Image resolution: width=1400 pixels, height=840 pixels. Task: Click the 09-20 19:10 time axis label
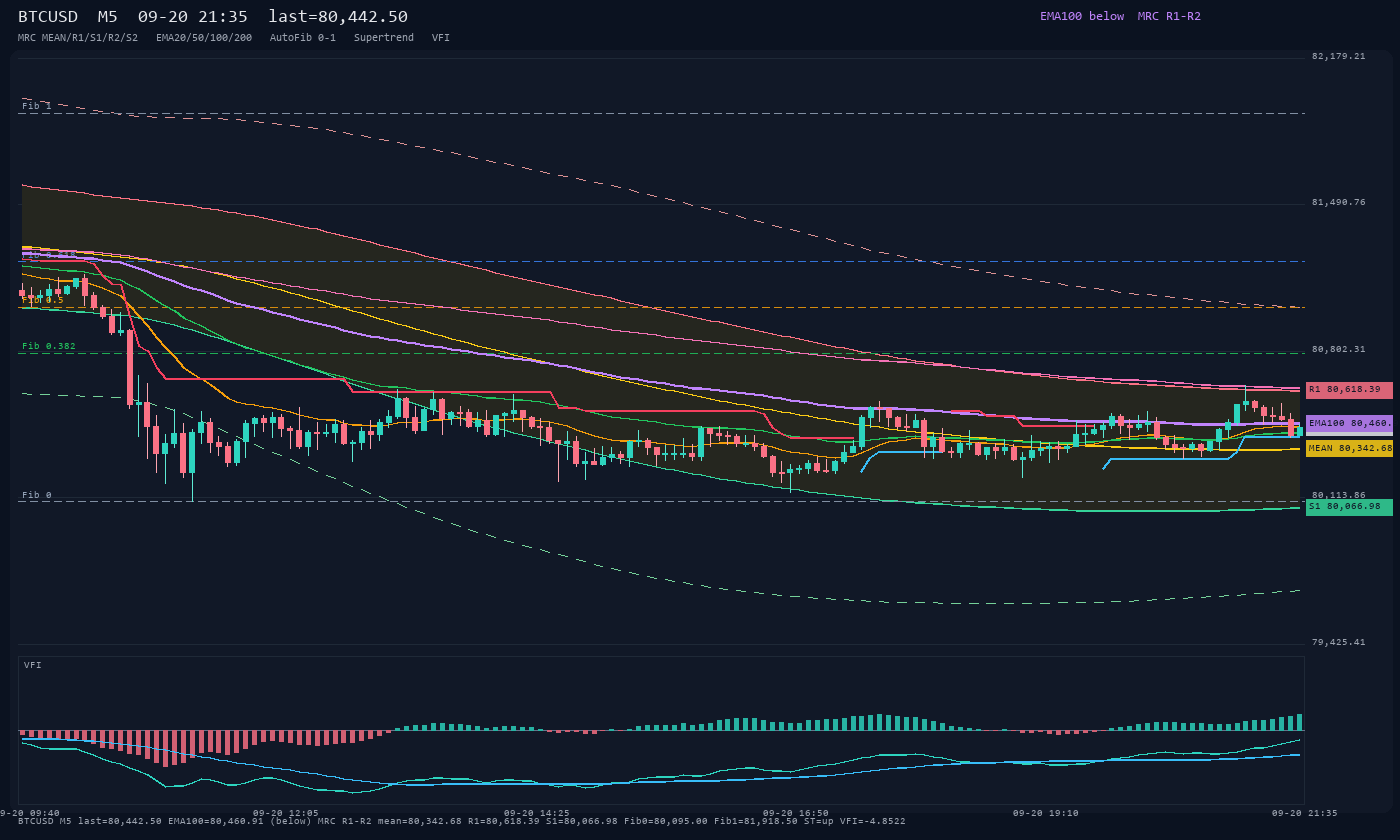click(1046, 813)
